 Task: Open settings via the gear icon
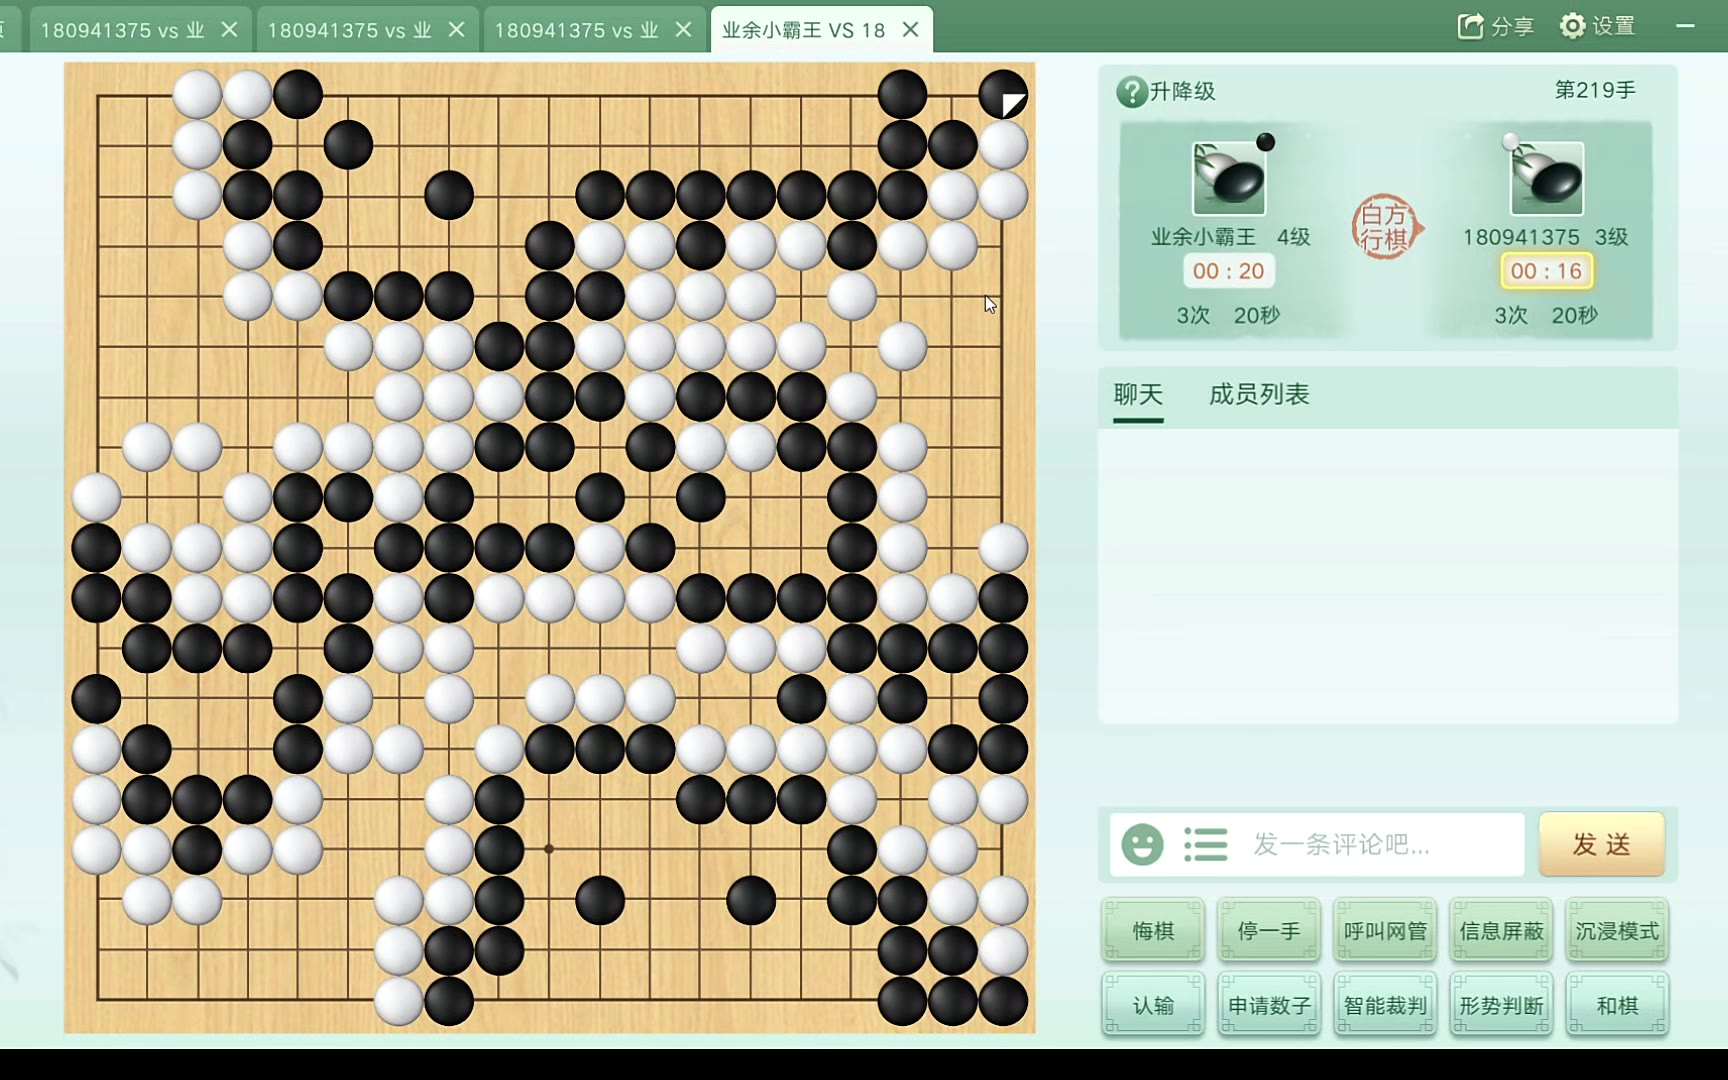tap(1573, 26)
